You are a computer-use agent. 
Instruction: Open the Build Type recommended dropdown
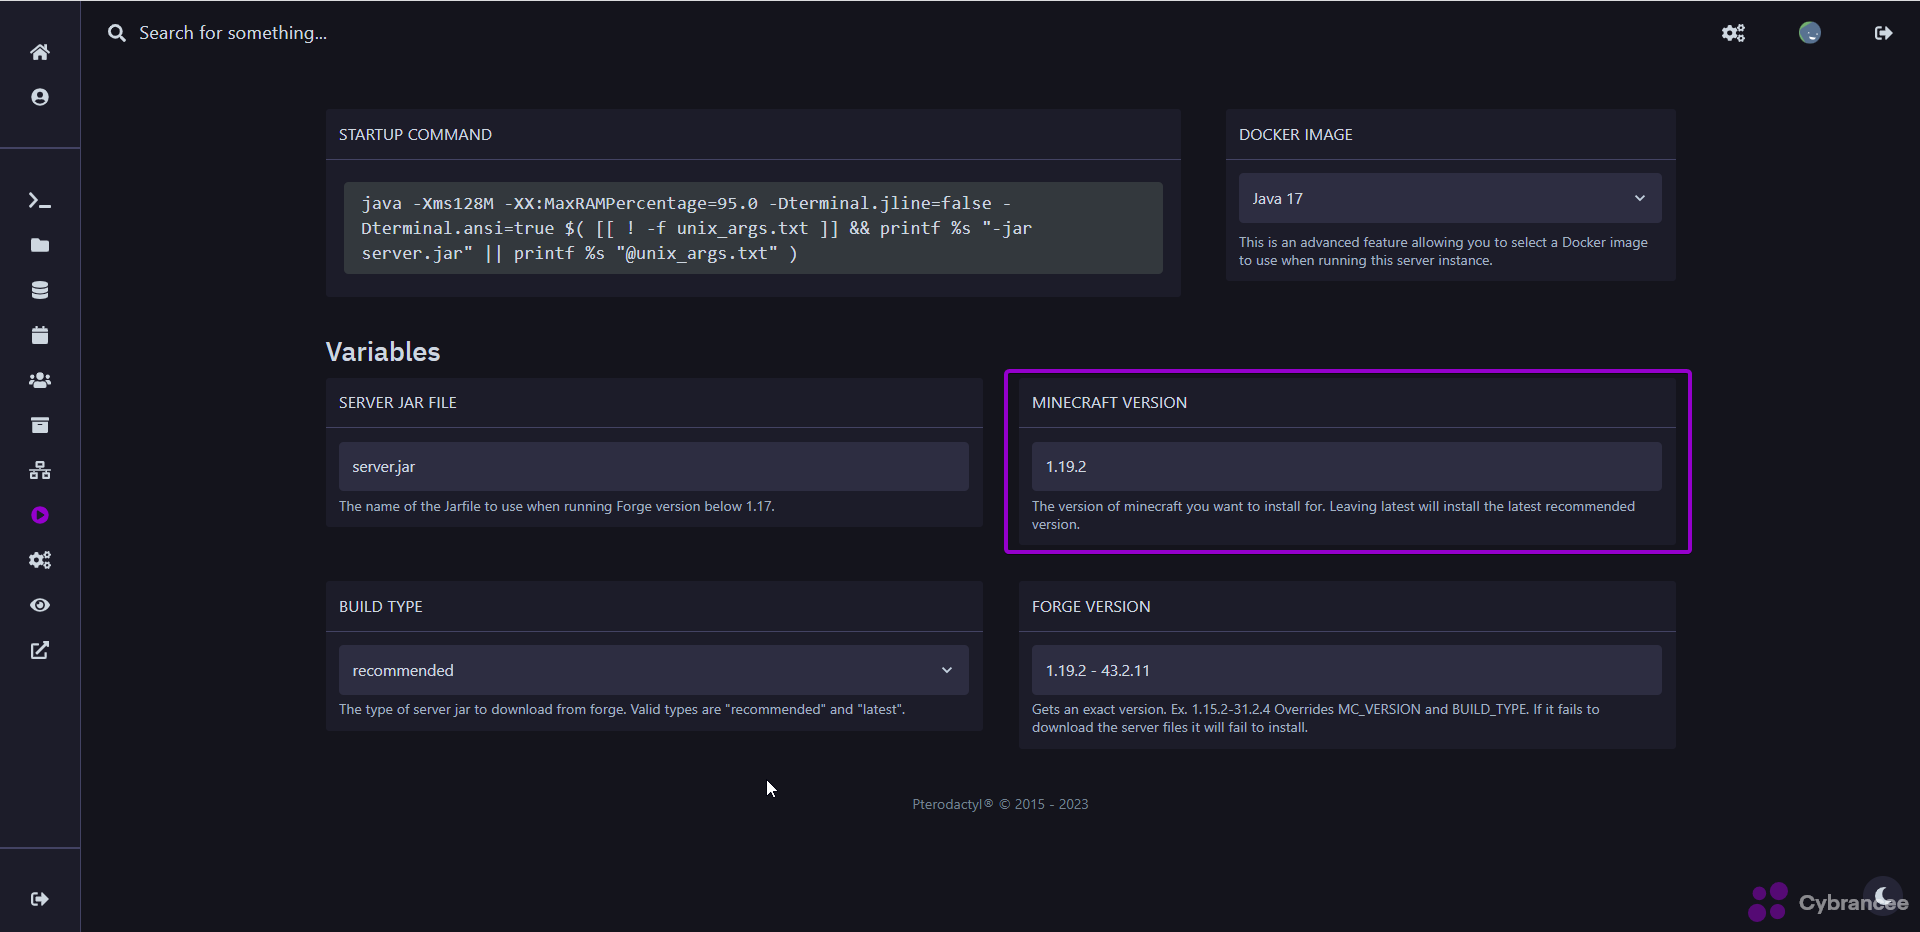click(x=653, y=670)
